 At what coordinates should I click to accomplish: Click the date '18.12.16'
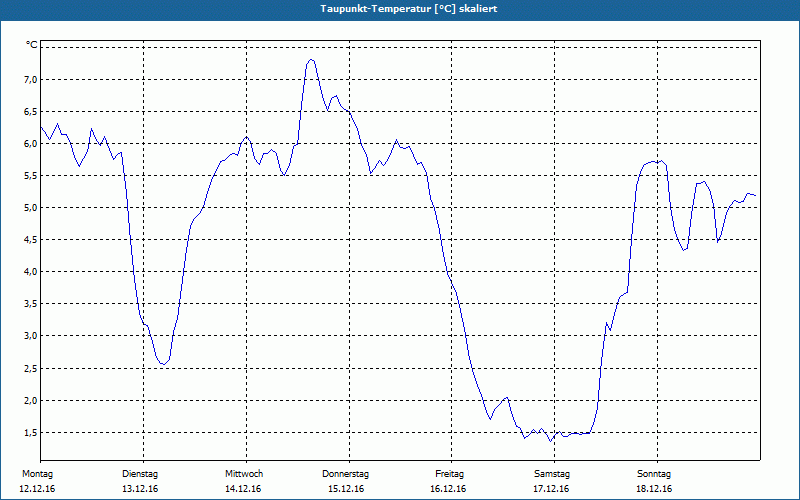point(654,489)
